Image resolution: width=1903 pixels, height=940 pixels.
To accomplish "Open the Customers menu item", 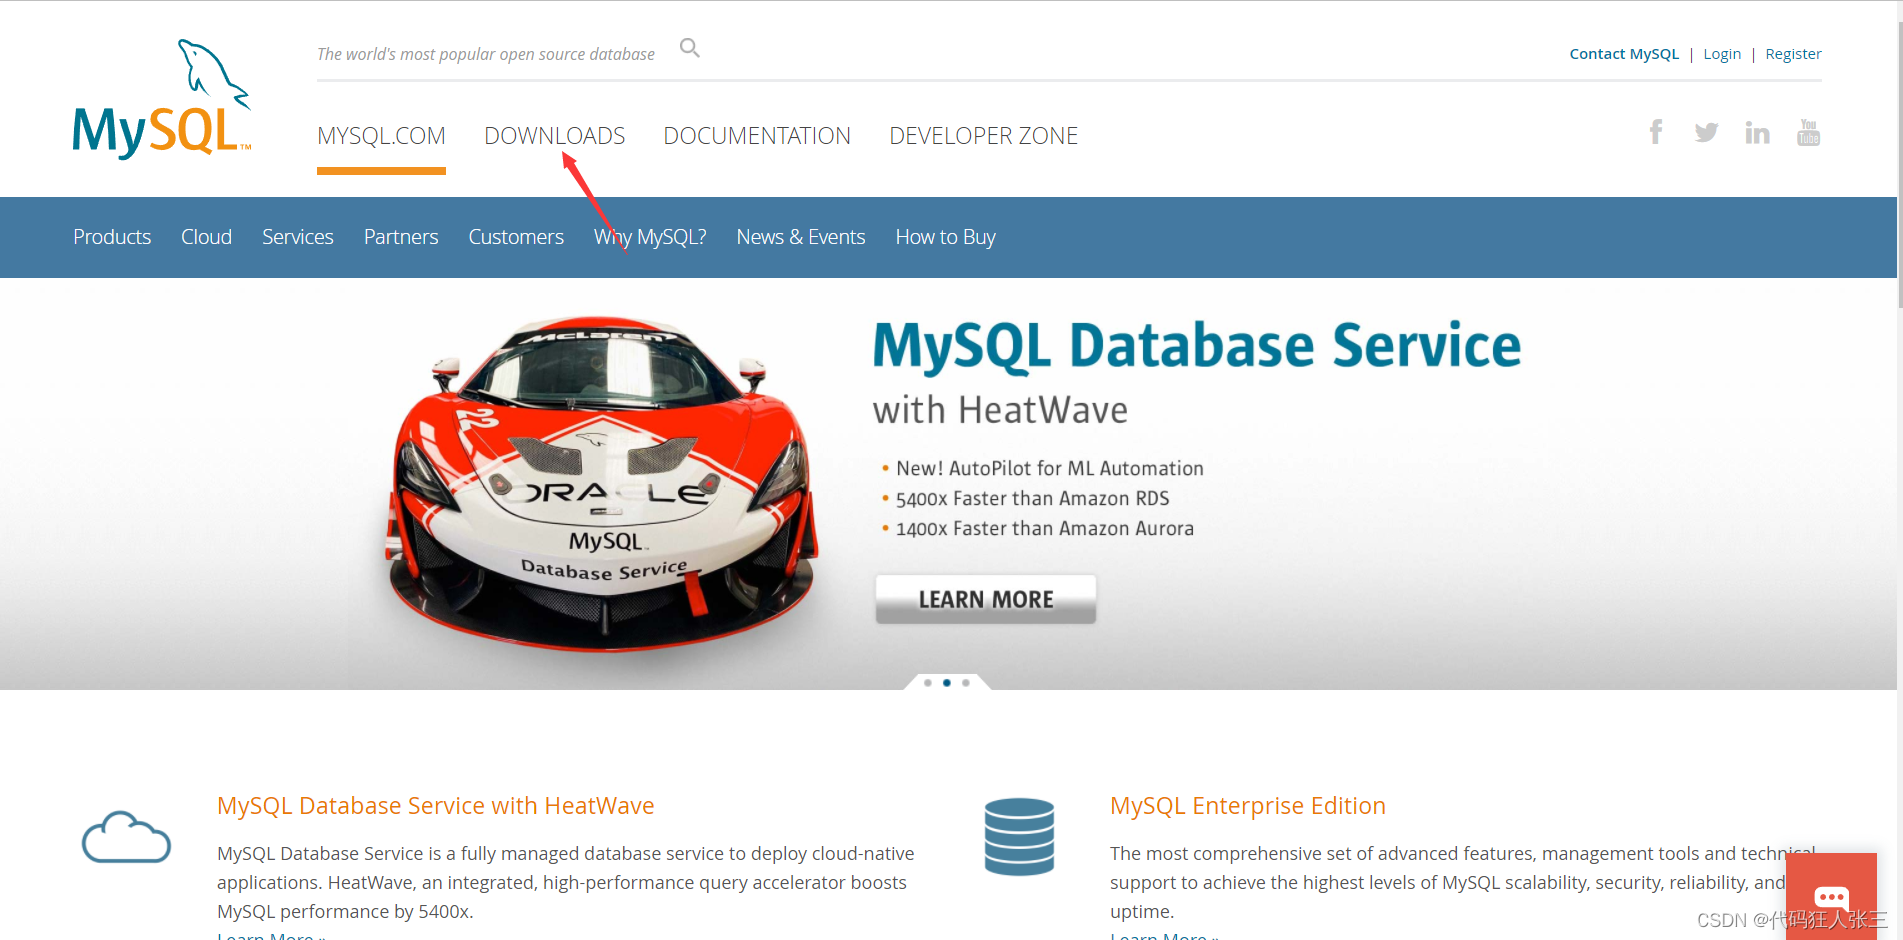I will pos(516,237).
